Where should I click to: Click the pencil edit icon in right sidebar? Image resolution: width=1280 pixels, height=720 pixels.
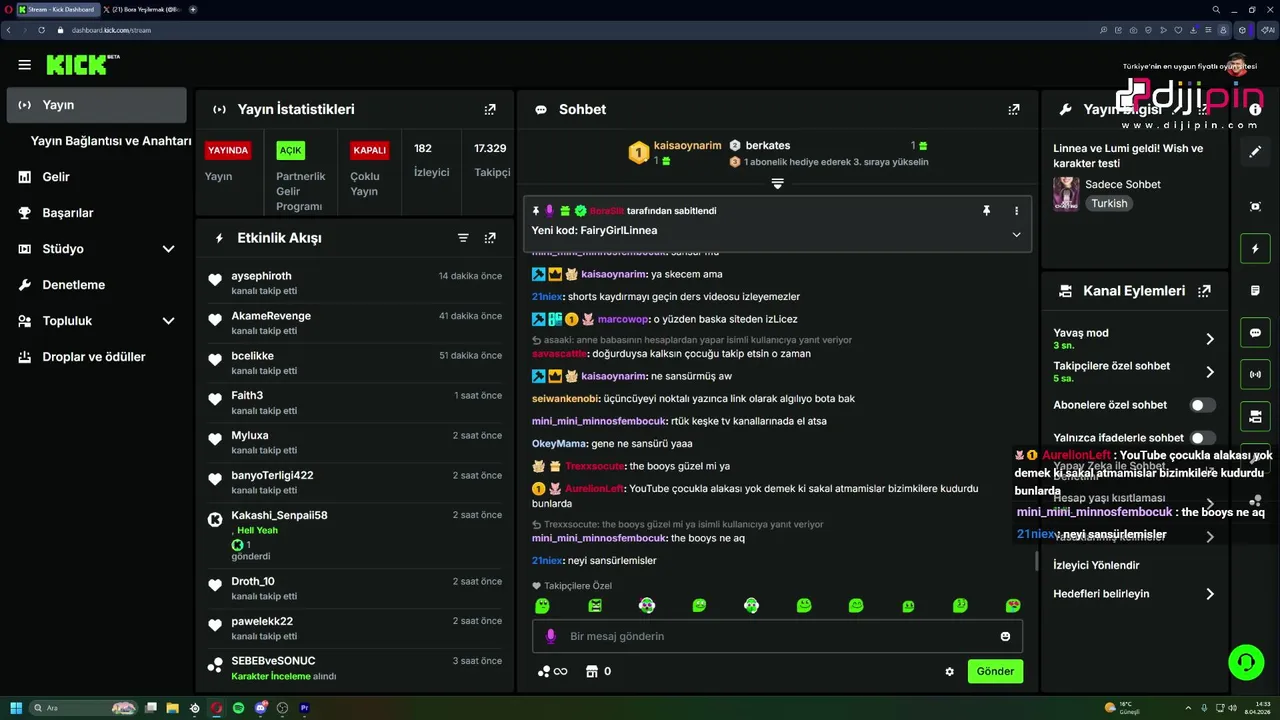pos(1255,152)
